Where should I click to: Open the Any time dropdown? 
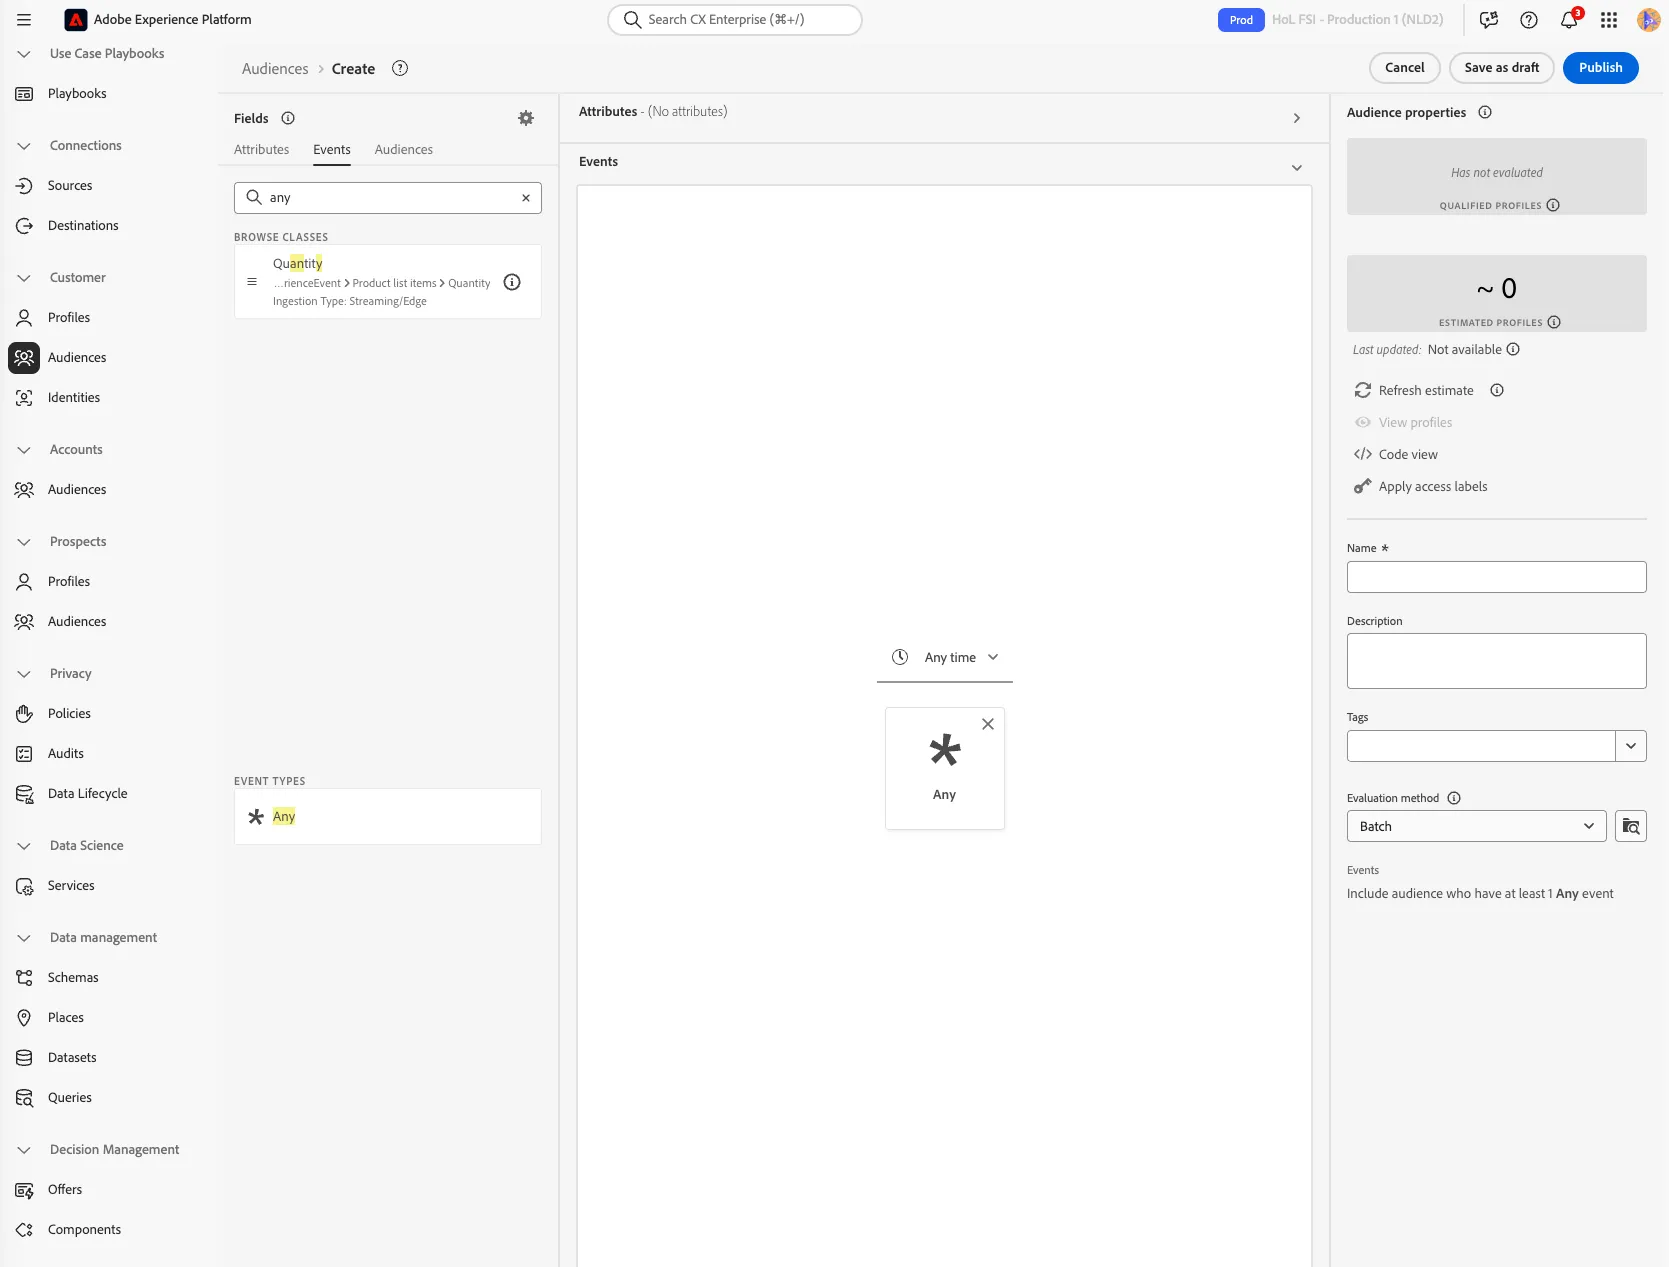pyautogui.click(x=945, y=657)
